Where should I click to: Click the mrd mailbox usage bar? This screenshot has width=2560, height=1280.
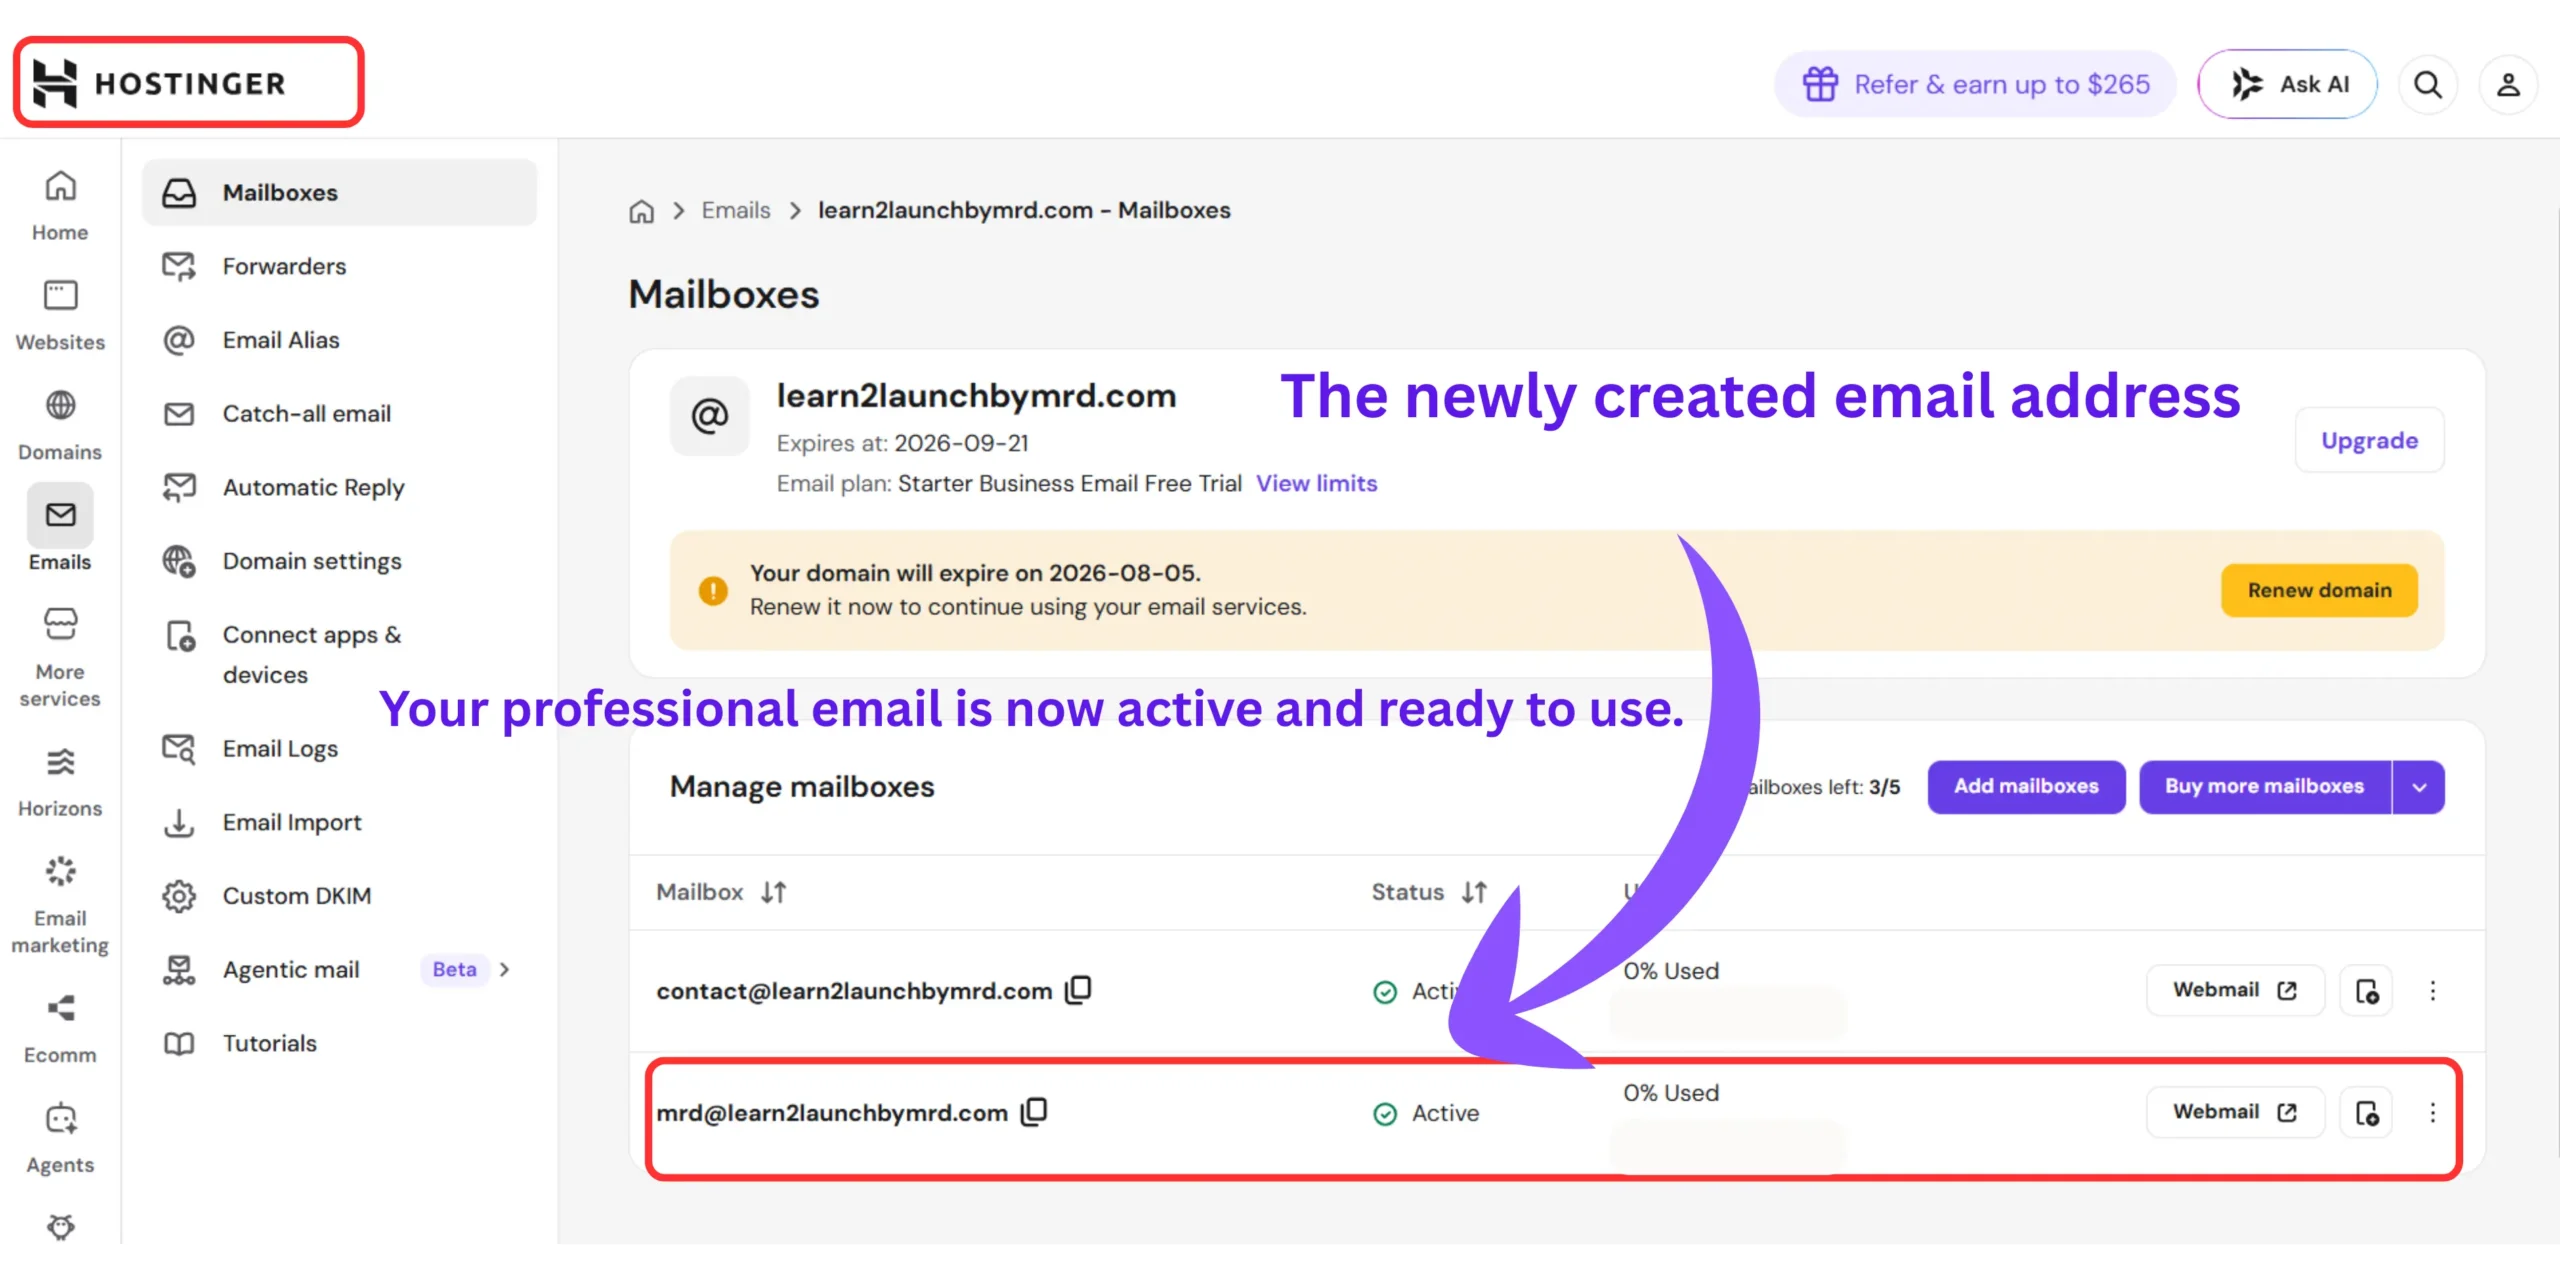click(x=1728, y=1145)
